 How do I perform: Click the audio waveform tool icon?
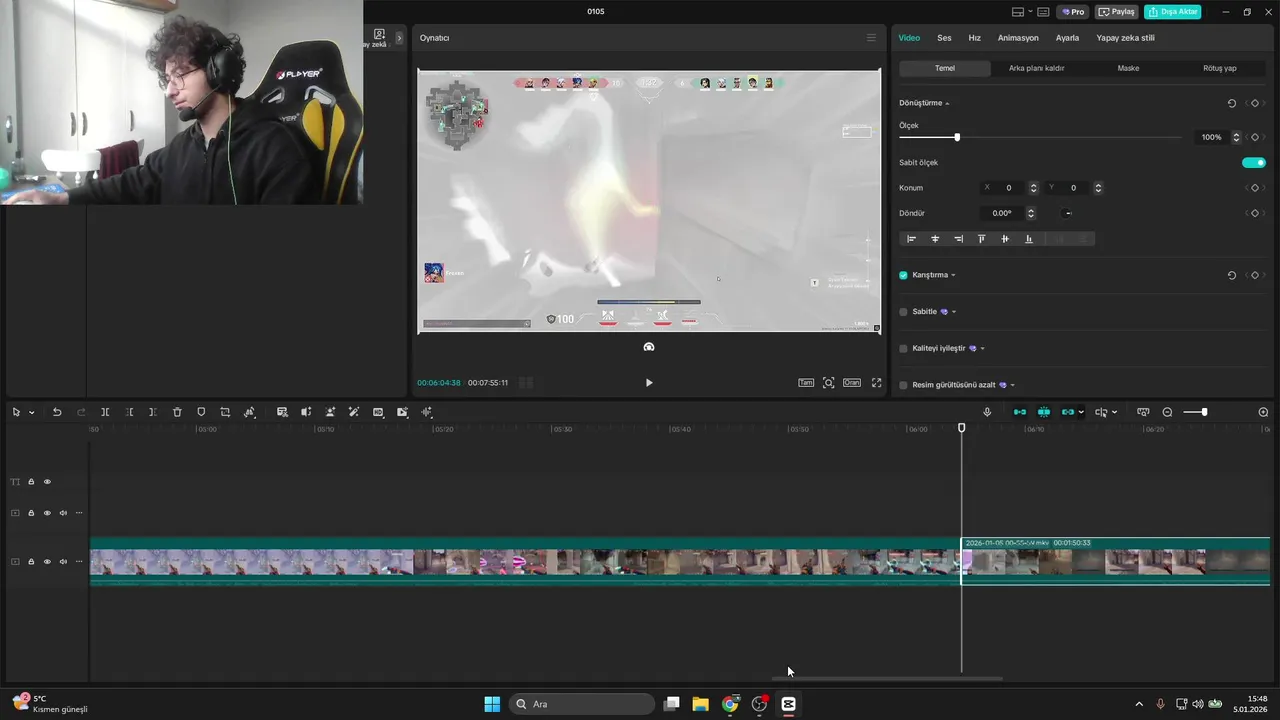coord(426,412)
